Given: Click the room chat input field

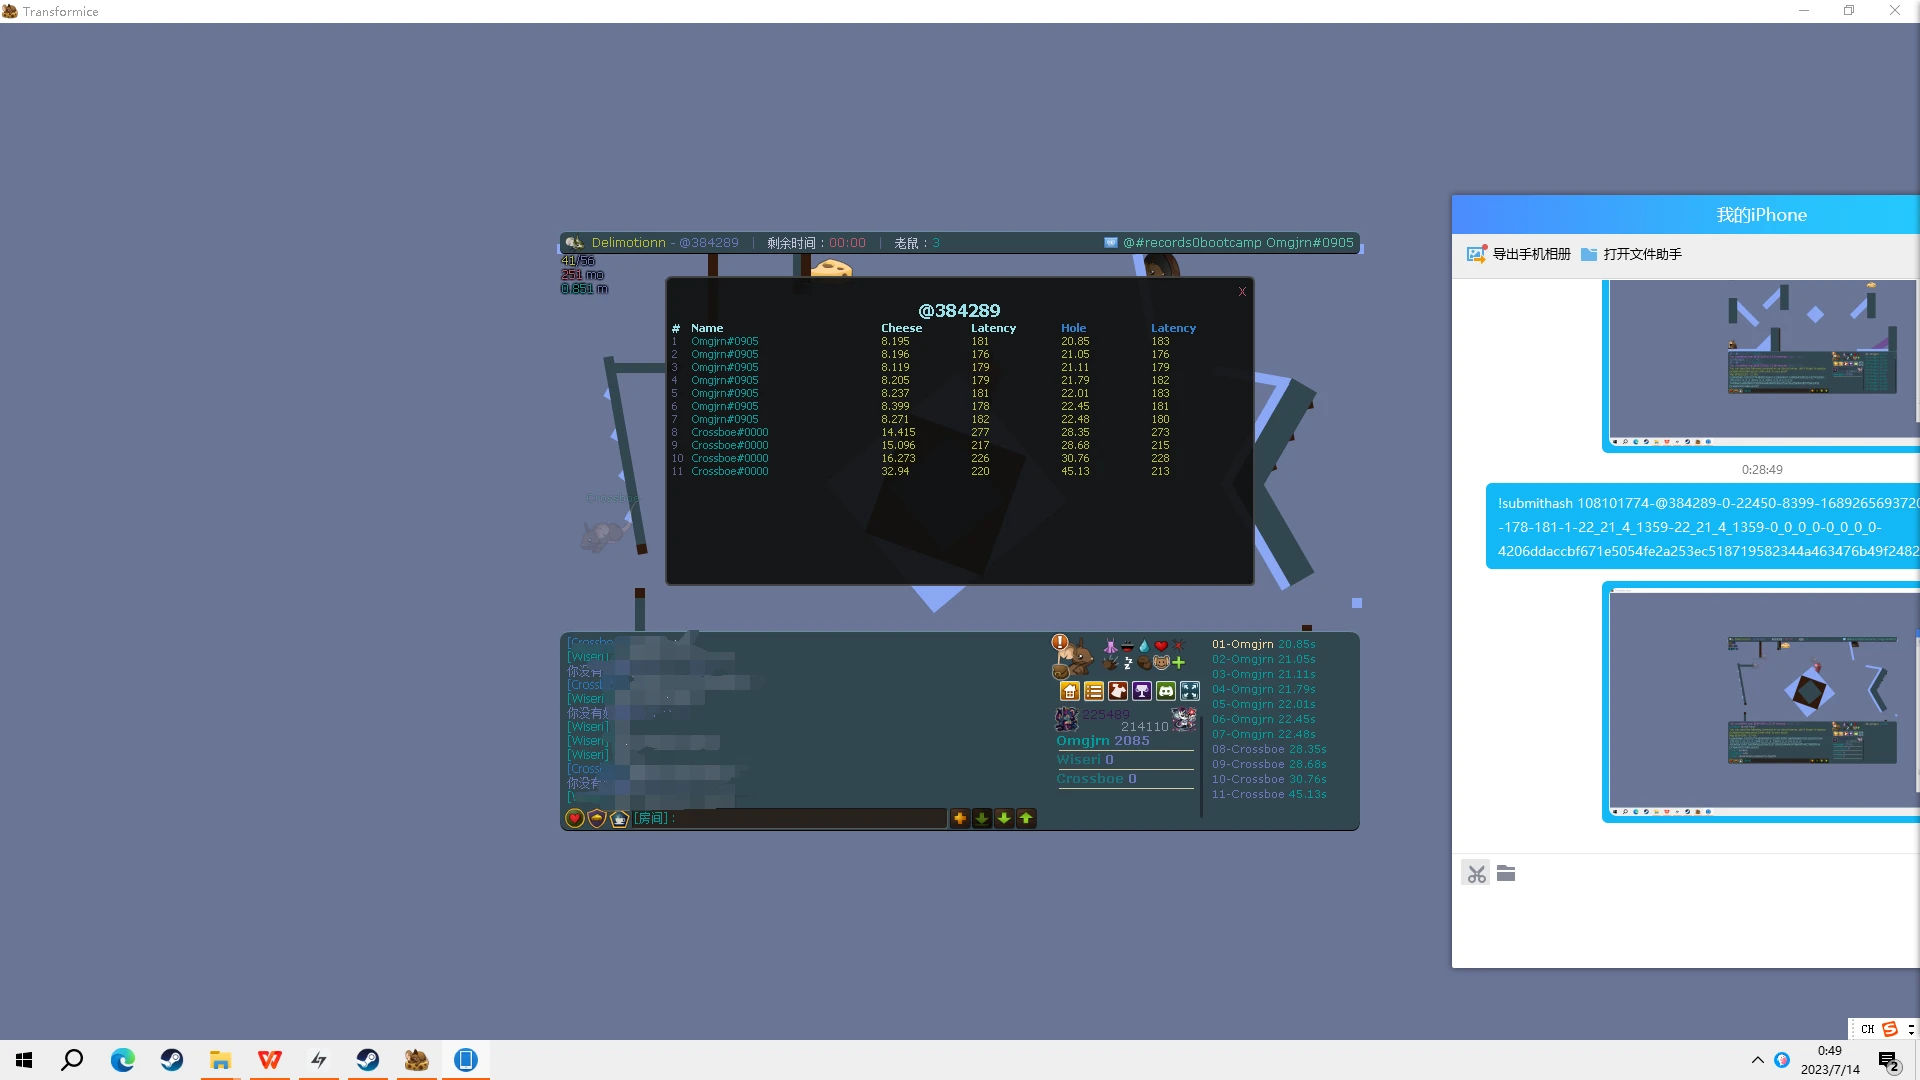Looking at the screenshot, I should pyautogui.click(x=789, y=818).
